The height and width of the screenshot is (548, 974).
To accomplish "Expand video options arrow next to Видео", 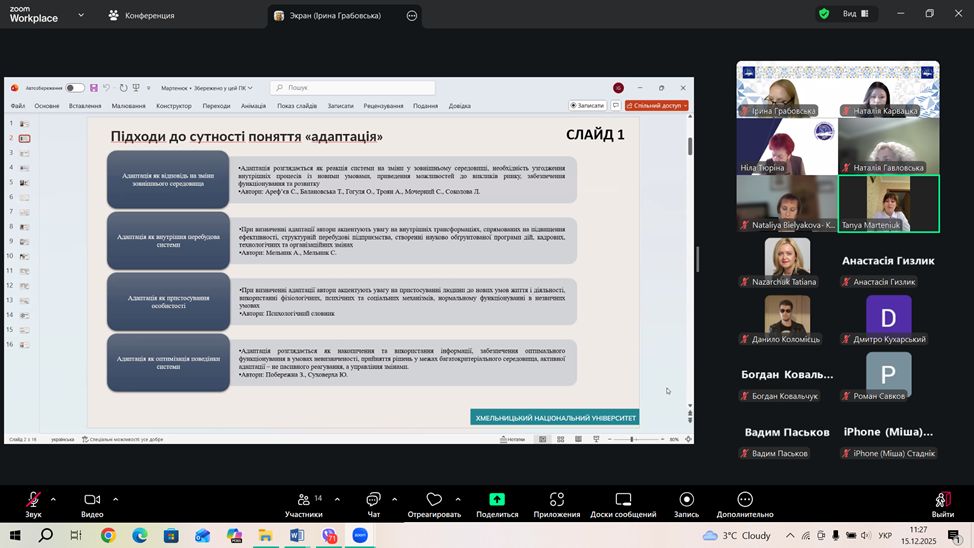I will point(115,499).
